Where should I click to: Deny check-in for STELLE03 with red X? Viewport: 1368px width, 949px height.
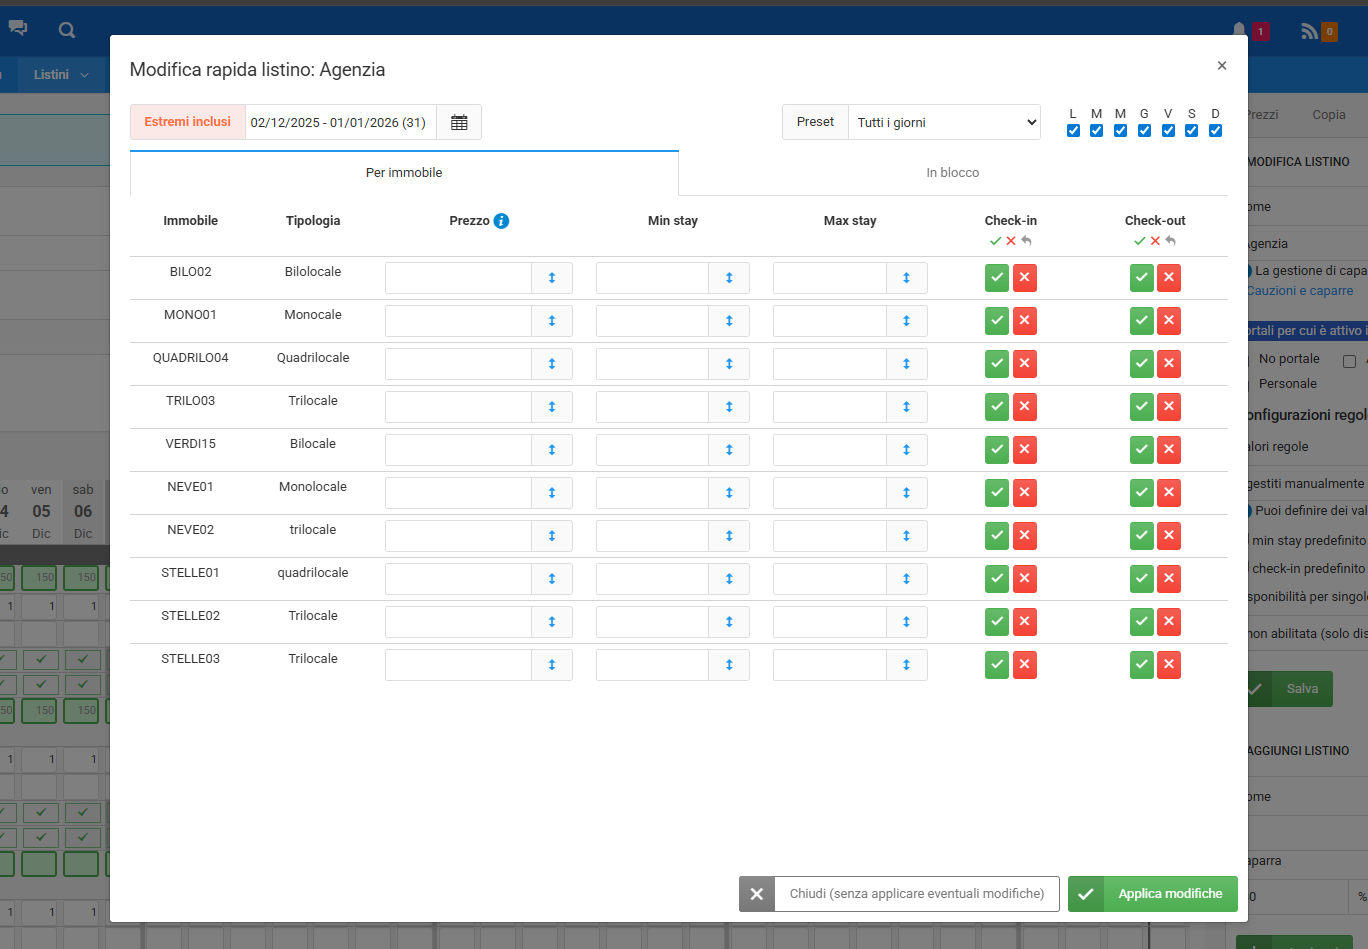pos(1024,665)
